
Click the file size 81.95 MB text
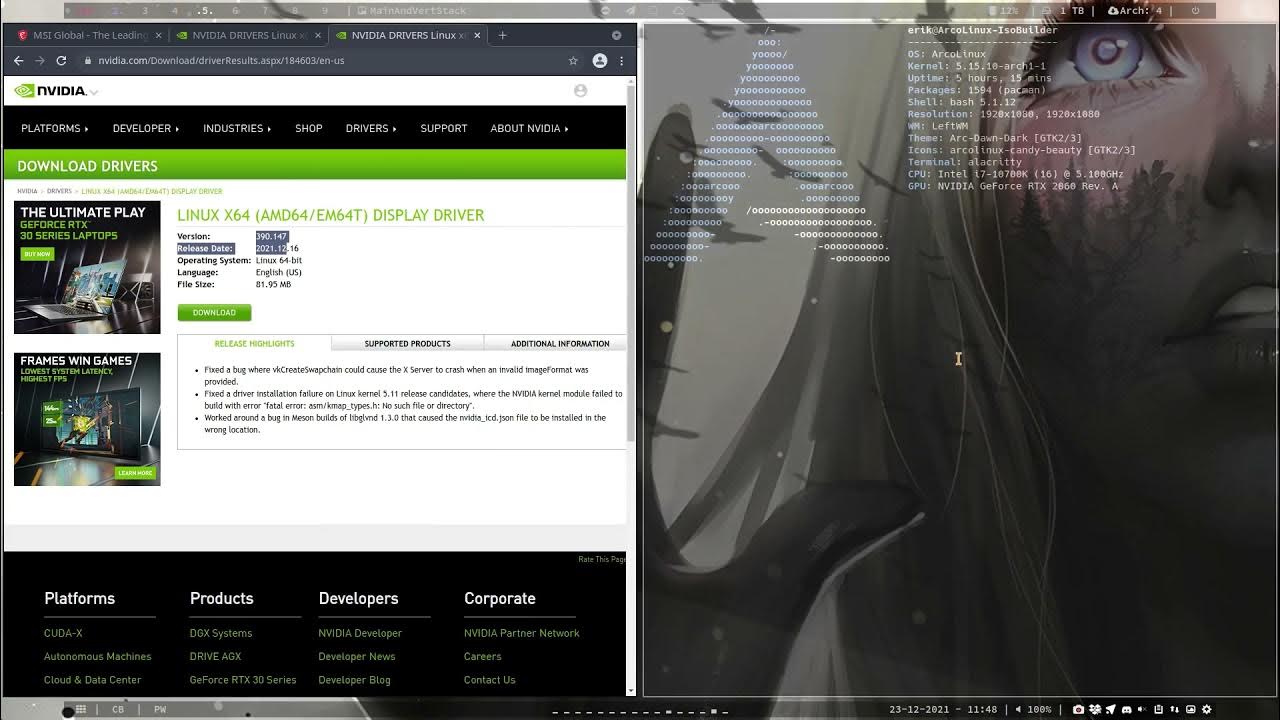[273, 284]
